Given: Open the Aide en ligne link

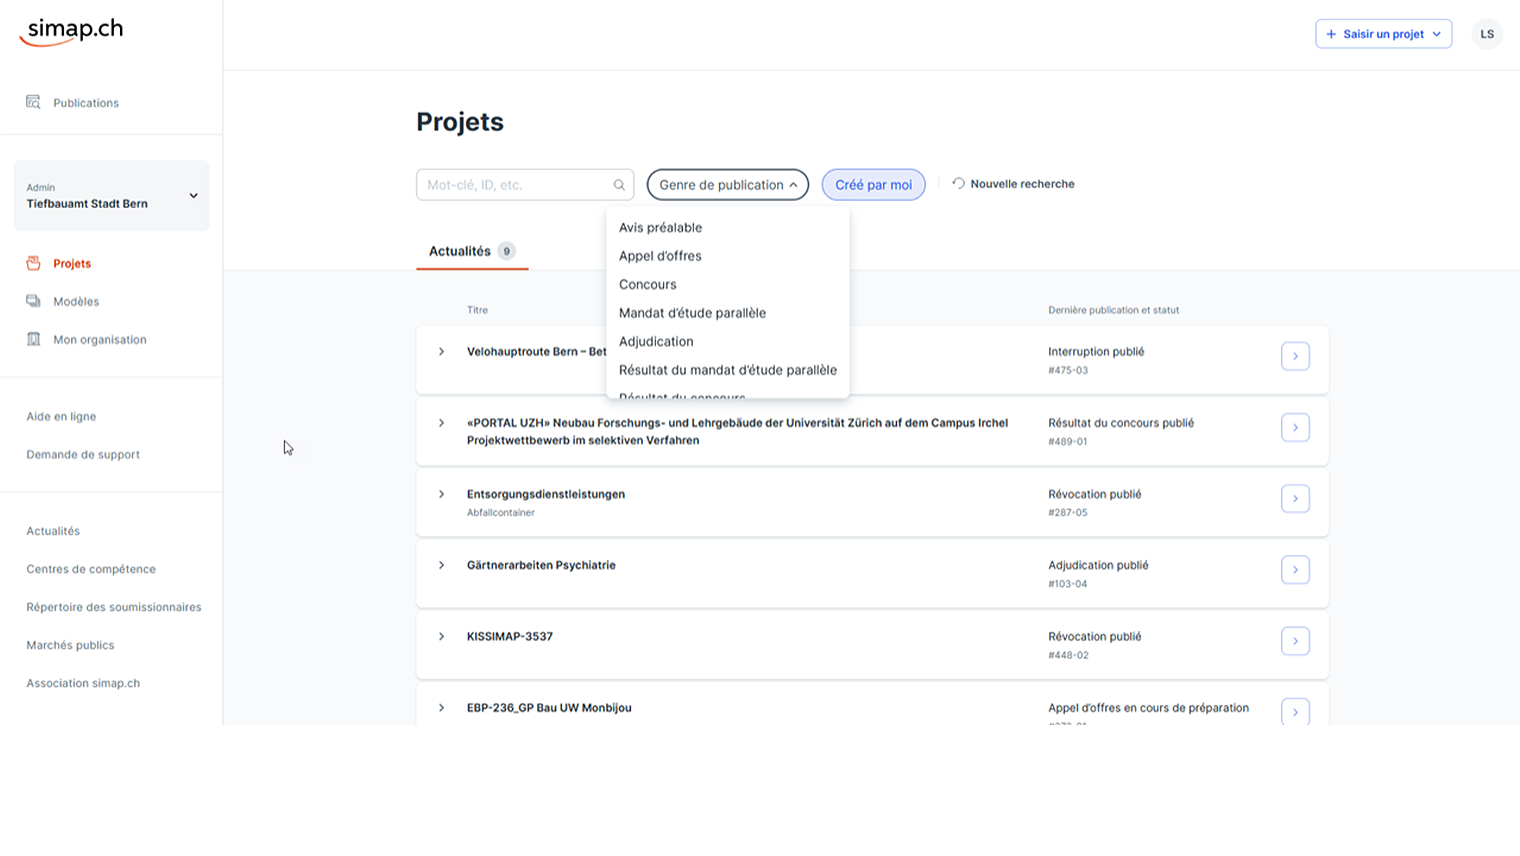Looking at the screenshot, I should tap(61, 416).
